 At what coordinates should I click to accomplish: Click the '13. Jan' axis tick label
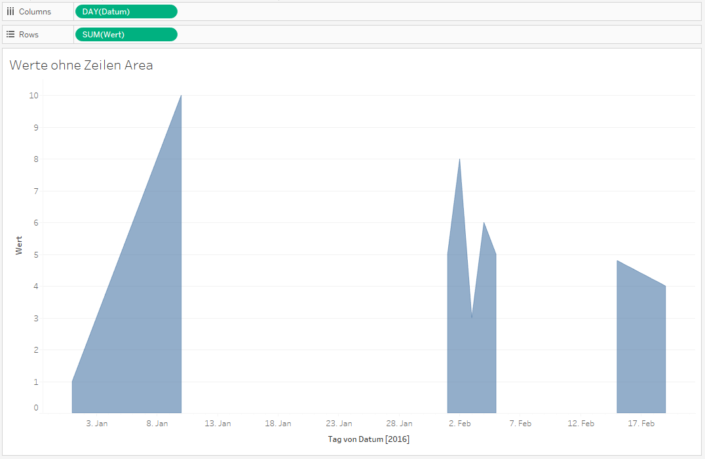pyautogui.click(x=218, y=423)
